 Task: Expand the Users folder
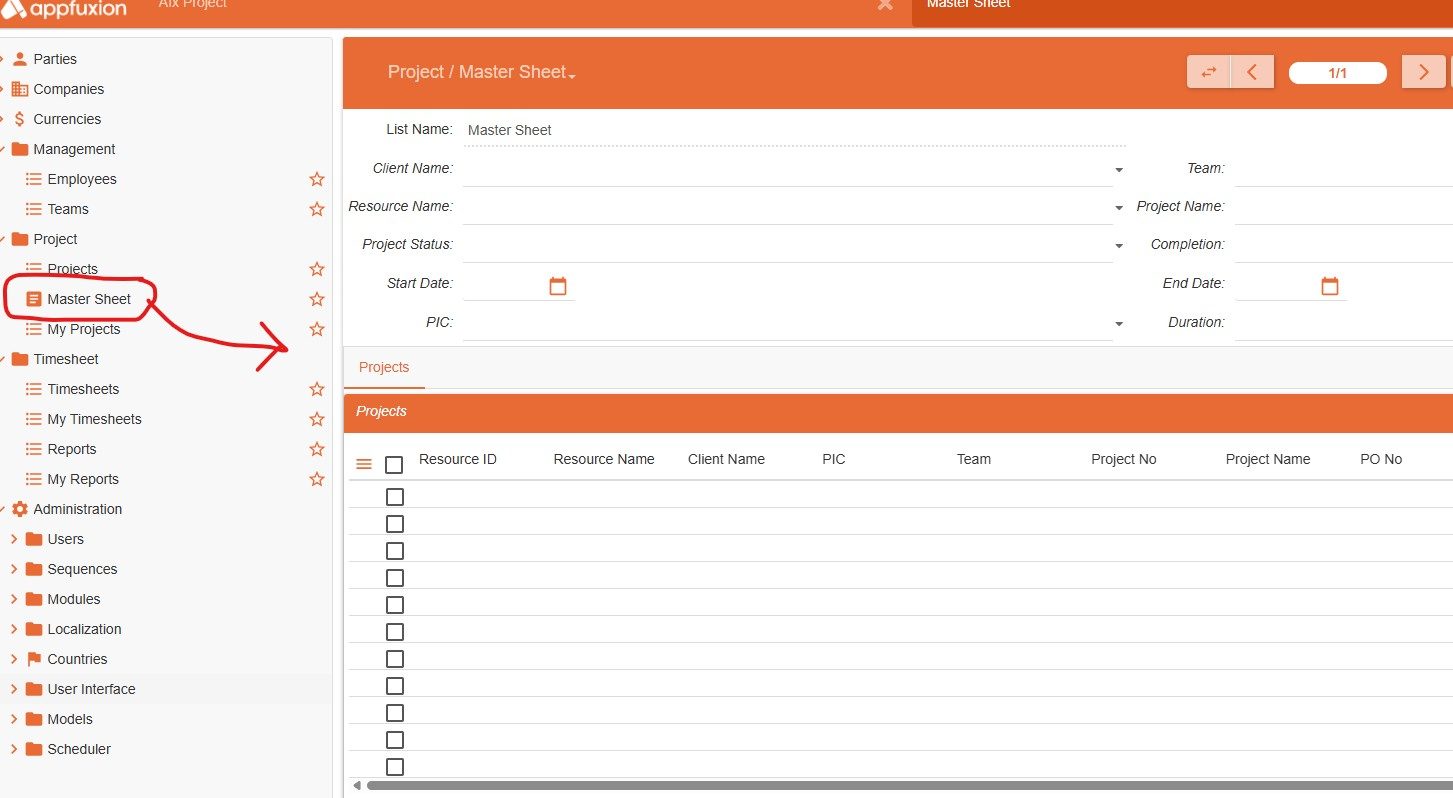14,539
